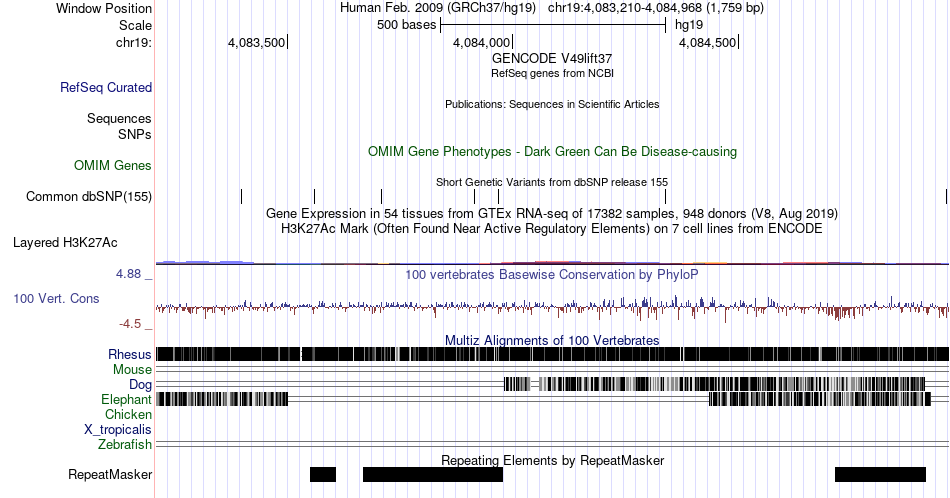This screenshot has height=498, width=950.
Task: Click Multiz Alignments of 100 Vertebrates title
Action: click(x=552, y=340)
